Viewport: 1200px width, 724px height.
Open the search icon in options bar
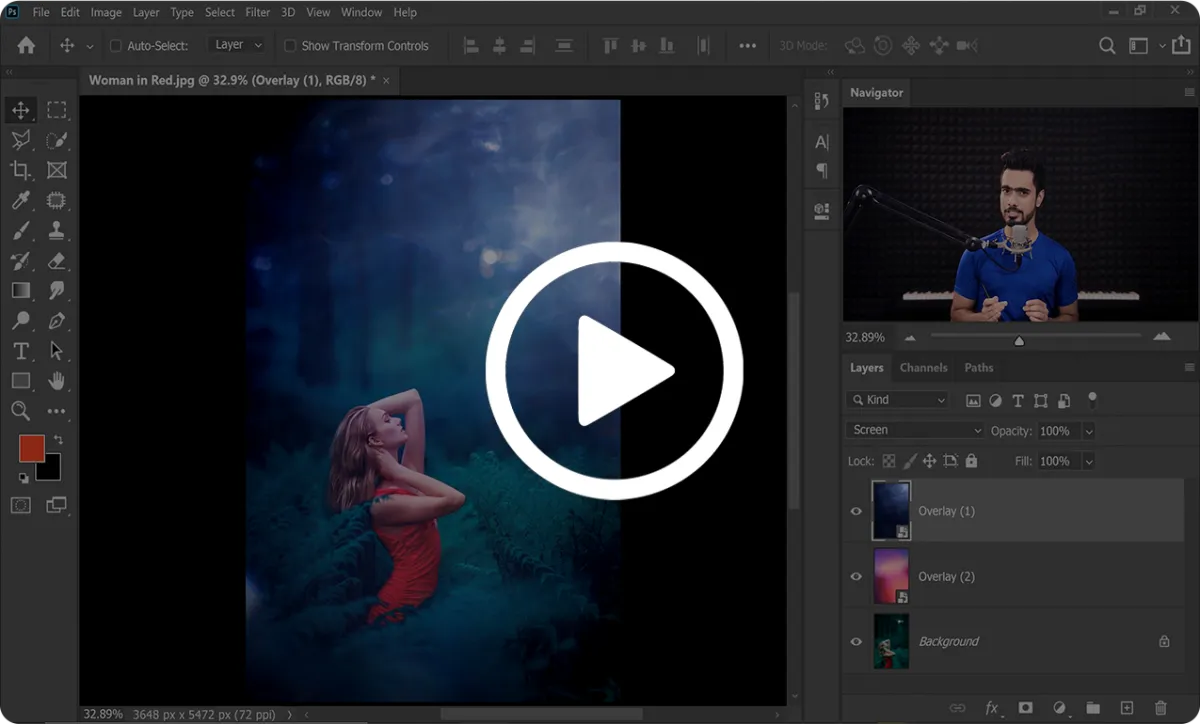coord(1107,46)
